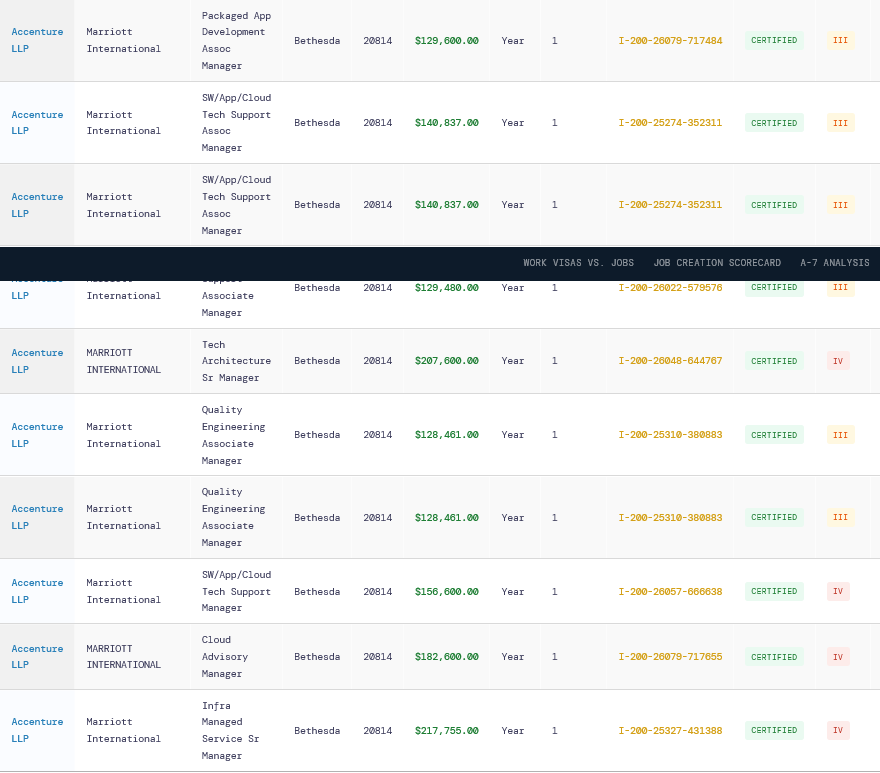Open the Work Visas vs. Jobs nav item

tap(578, 263)
